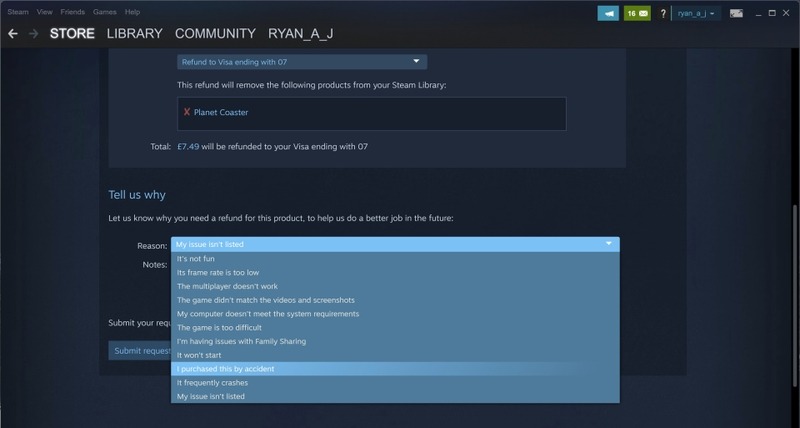Open the View menu
Viewport: 800px width, 428px height.
44,12
